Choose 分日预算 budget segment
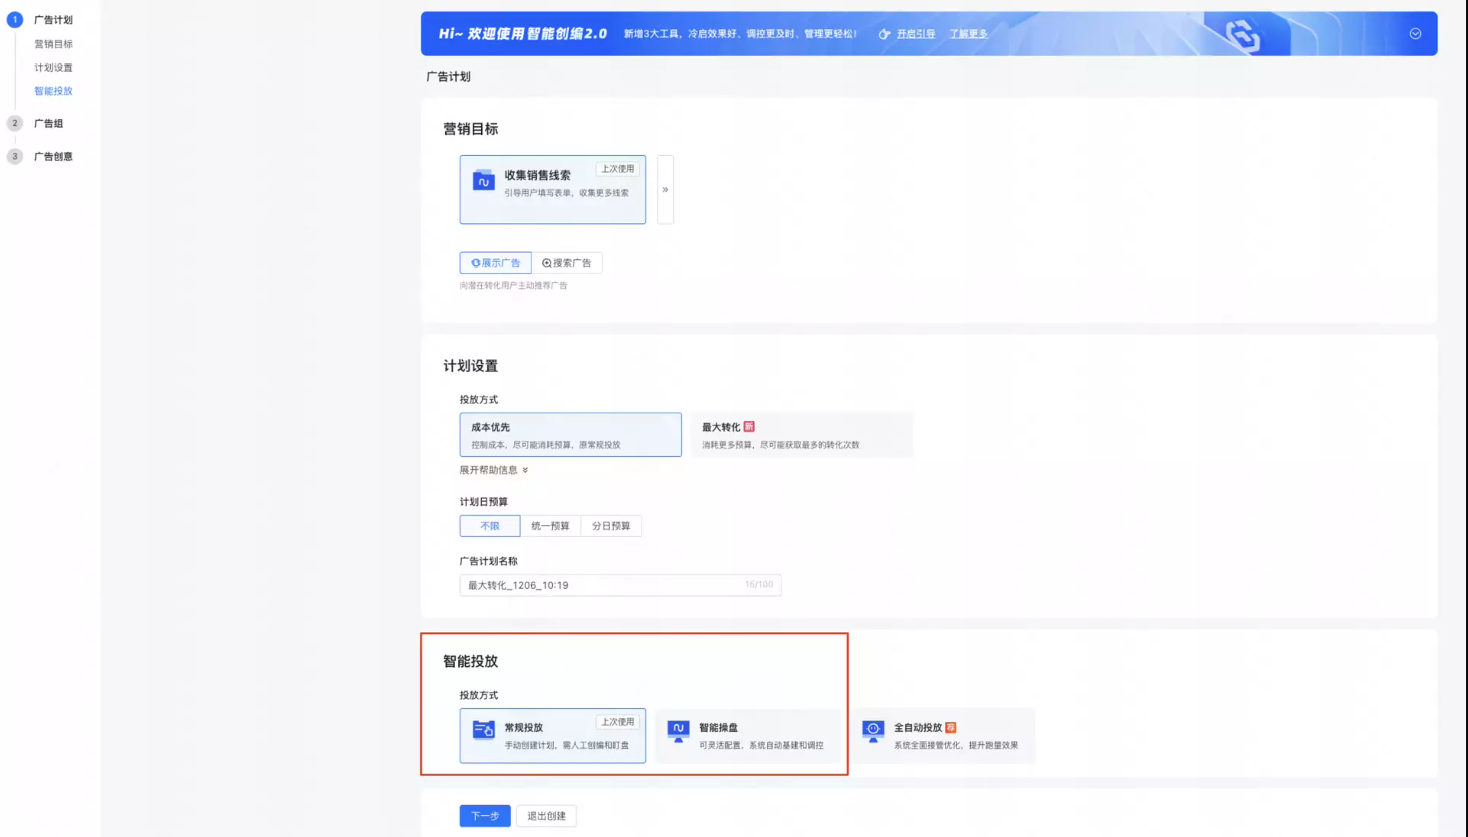The image size is (1468, 837). [610, 525]
